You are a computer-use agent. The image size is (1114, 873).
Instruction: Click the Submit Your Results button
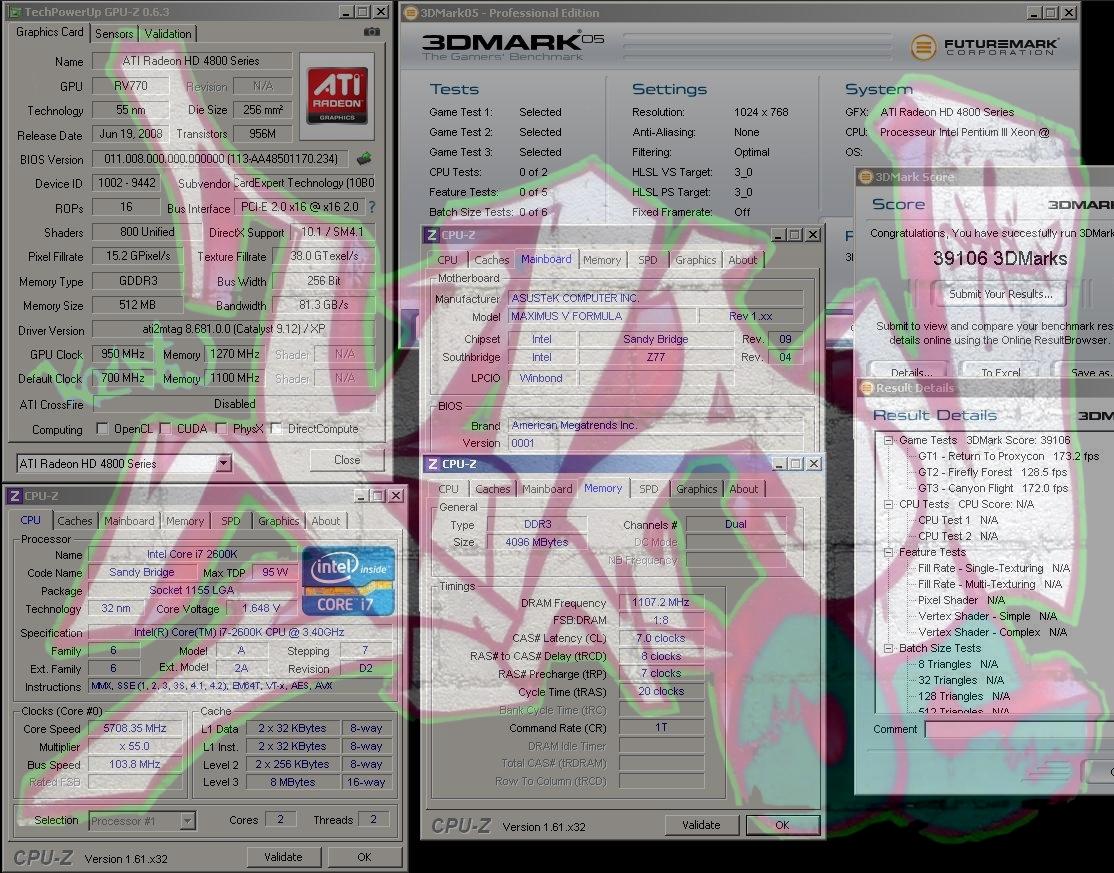coord(1000,294)
